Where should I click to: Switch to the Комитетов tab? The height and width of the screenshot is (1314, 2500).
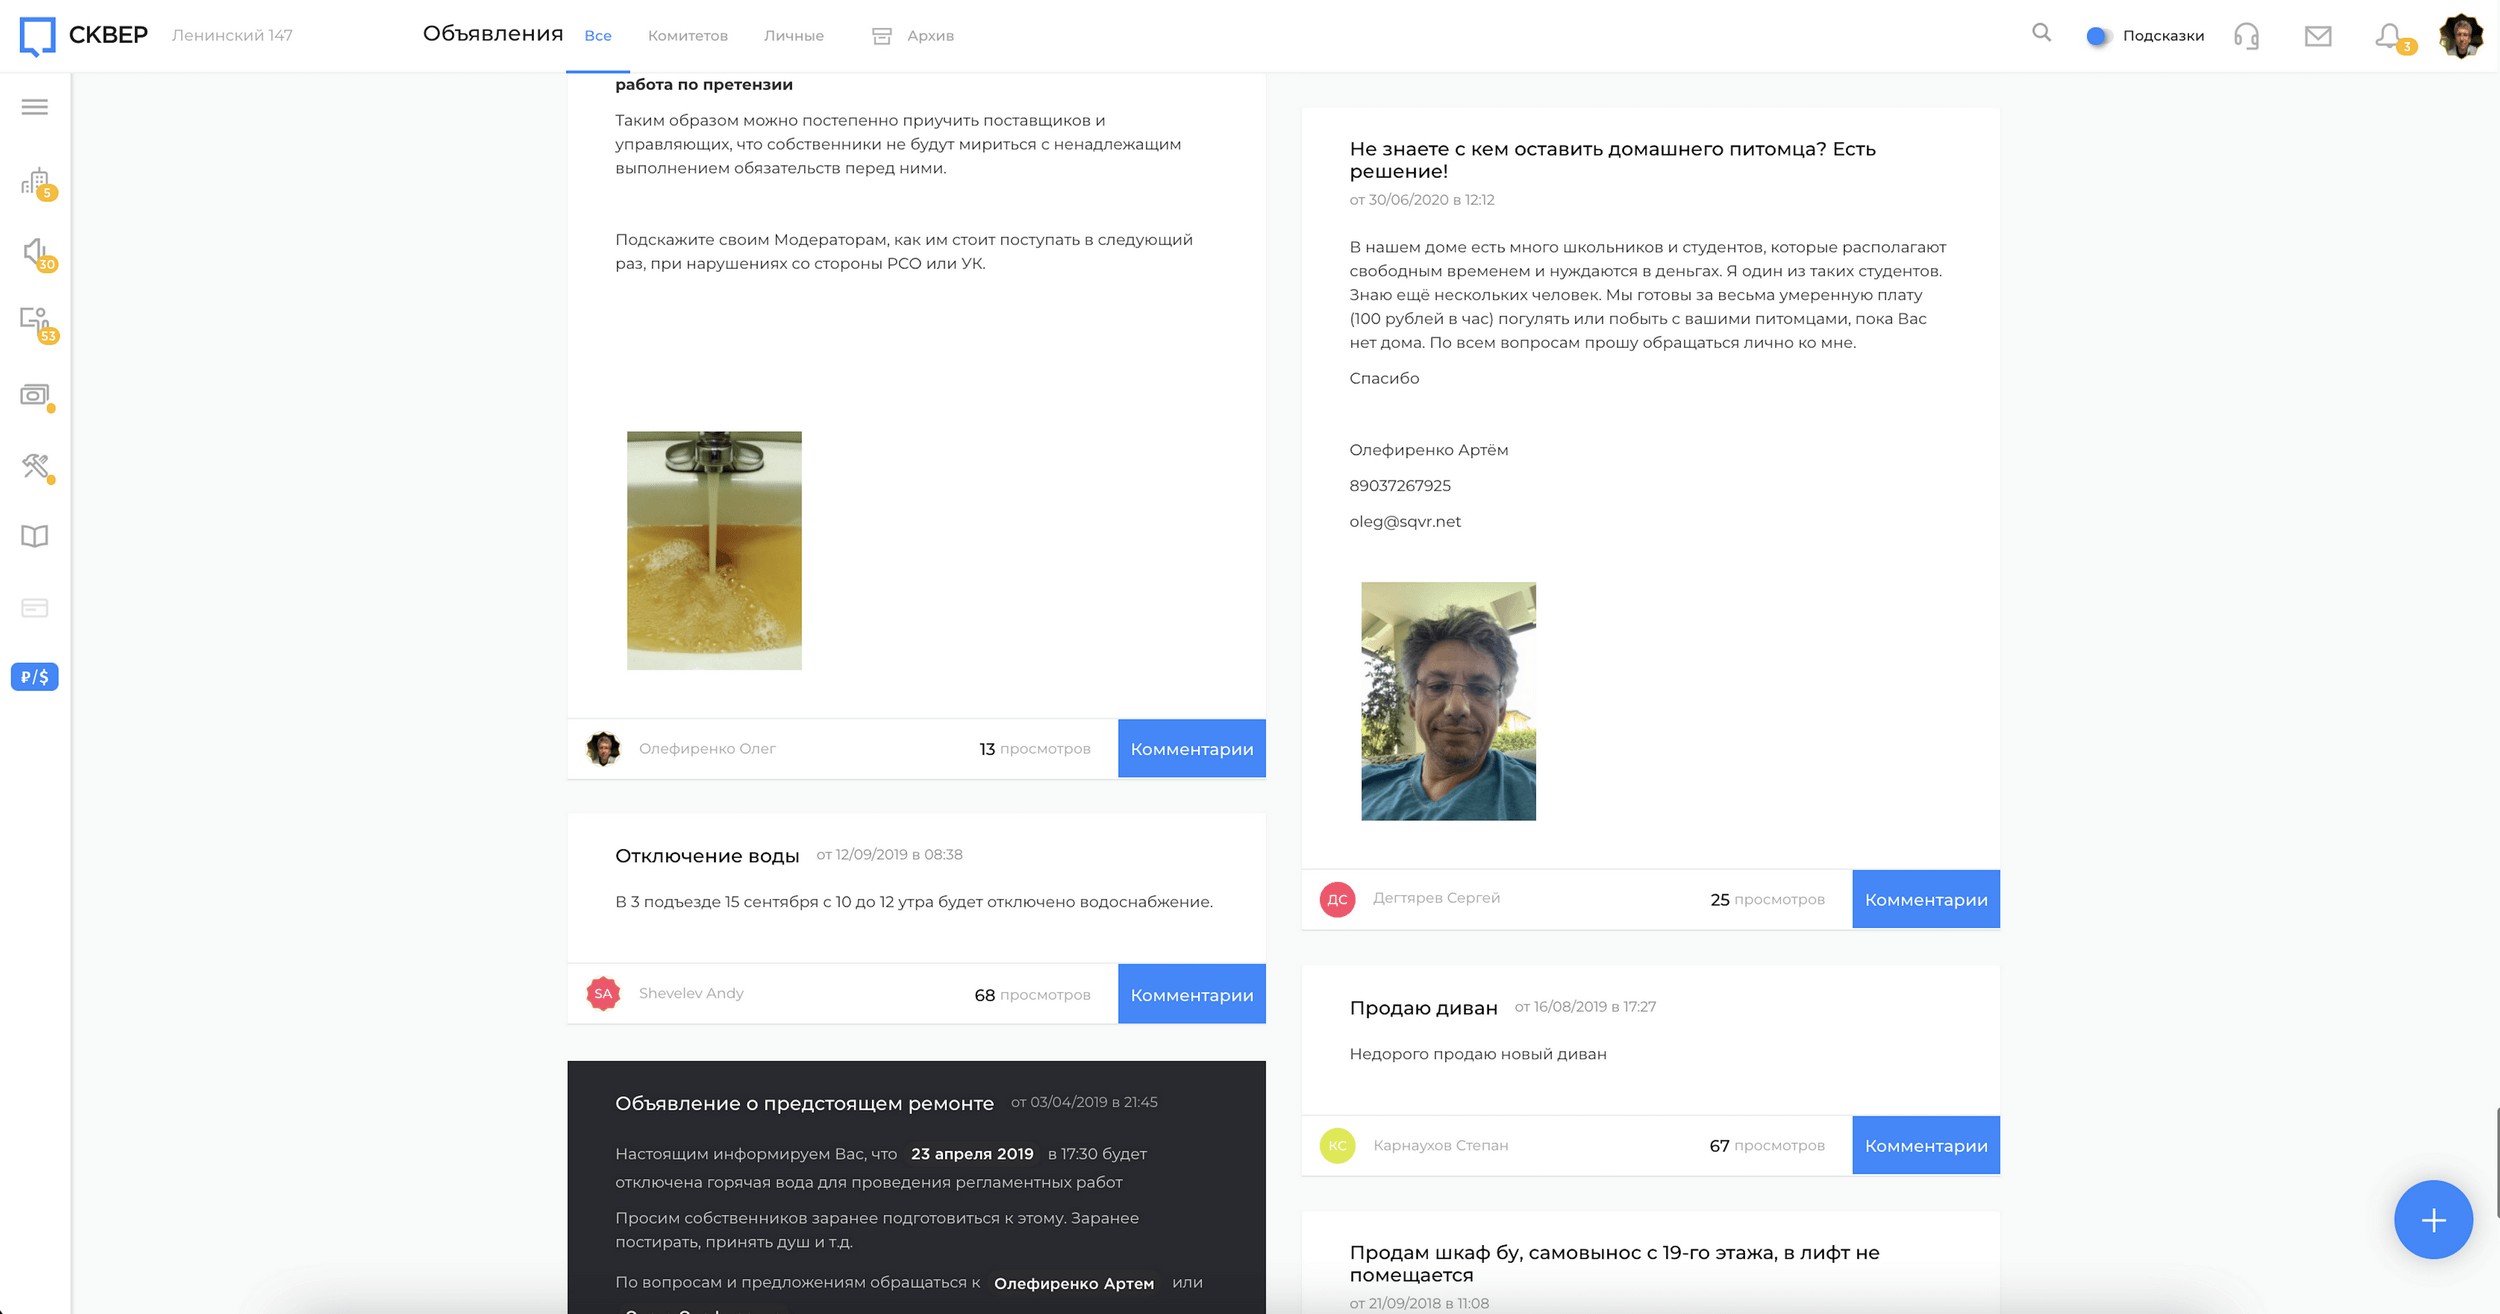[687, 36]
